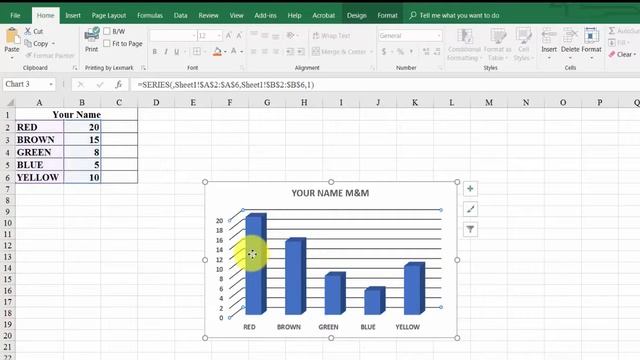Click the Select All corner triangle
This screenshot has height=360, width=640.
pos(10,102)
